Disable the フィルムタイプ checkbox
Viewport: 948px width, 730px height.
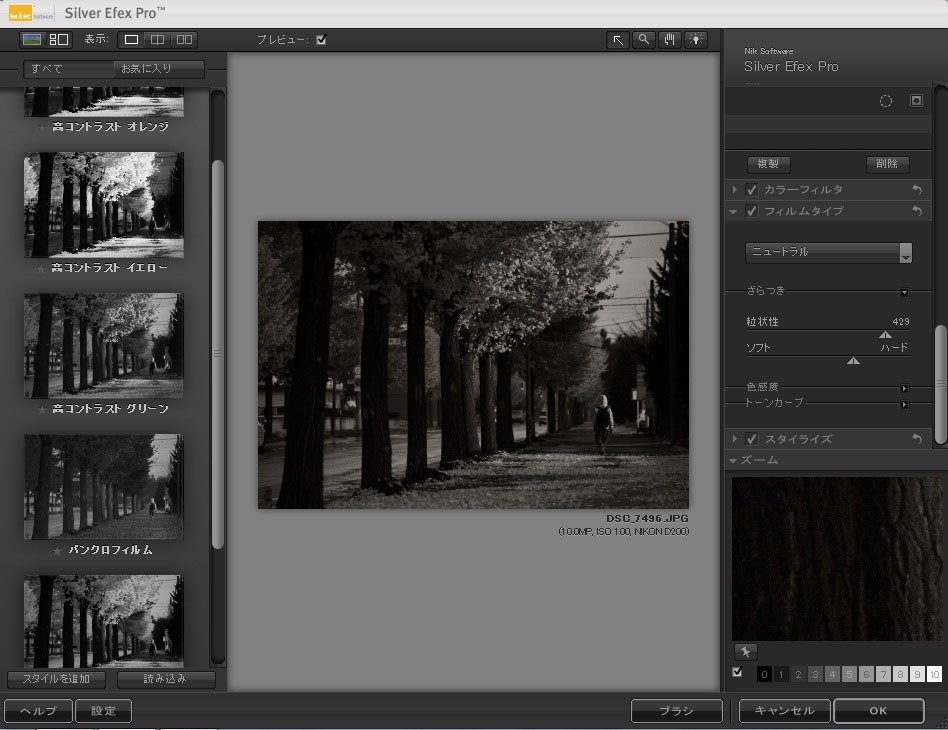pos(752,211)
